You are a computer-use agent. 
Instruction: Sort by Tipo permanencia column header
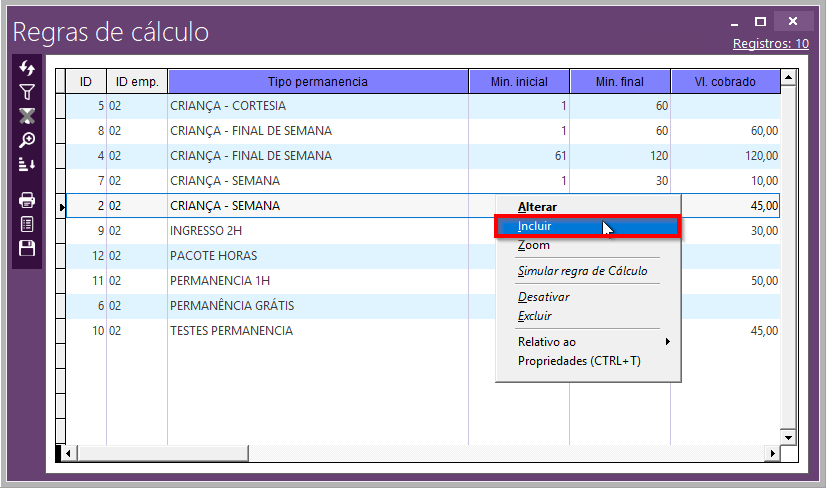tap(318, 82)
